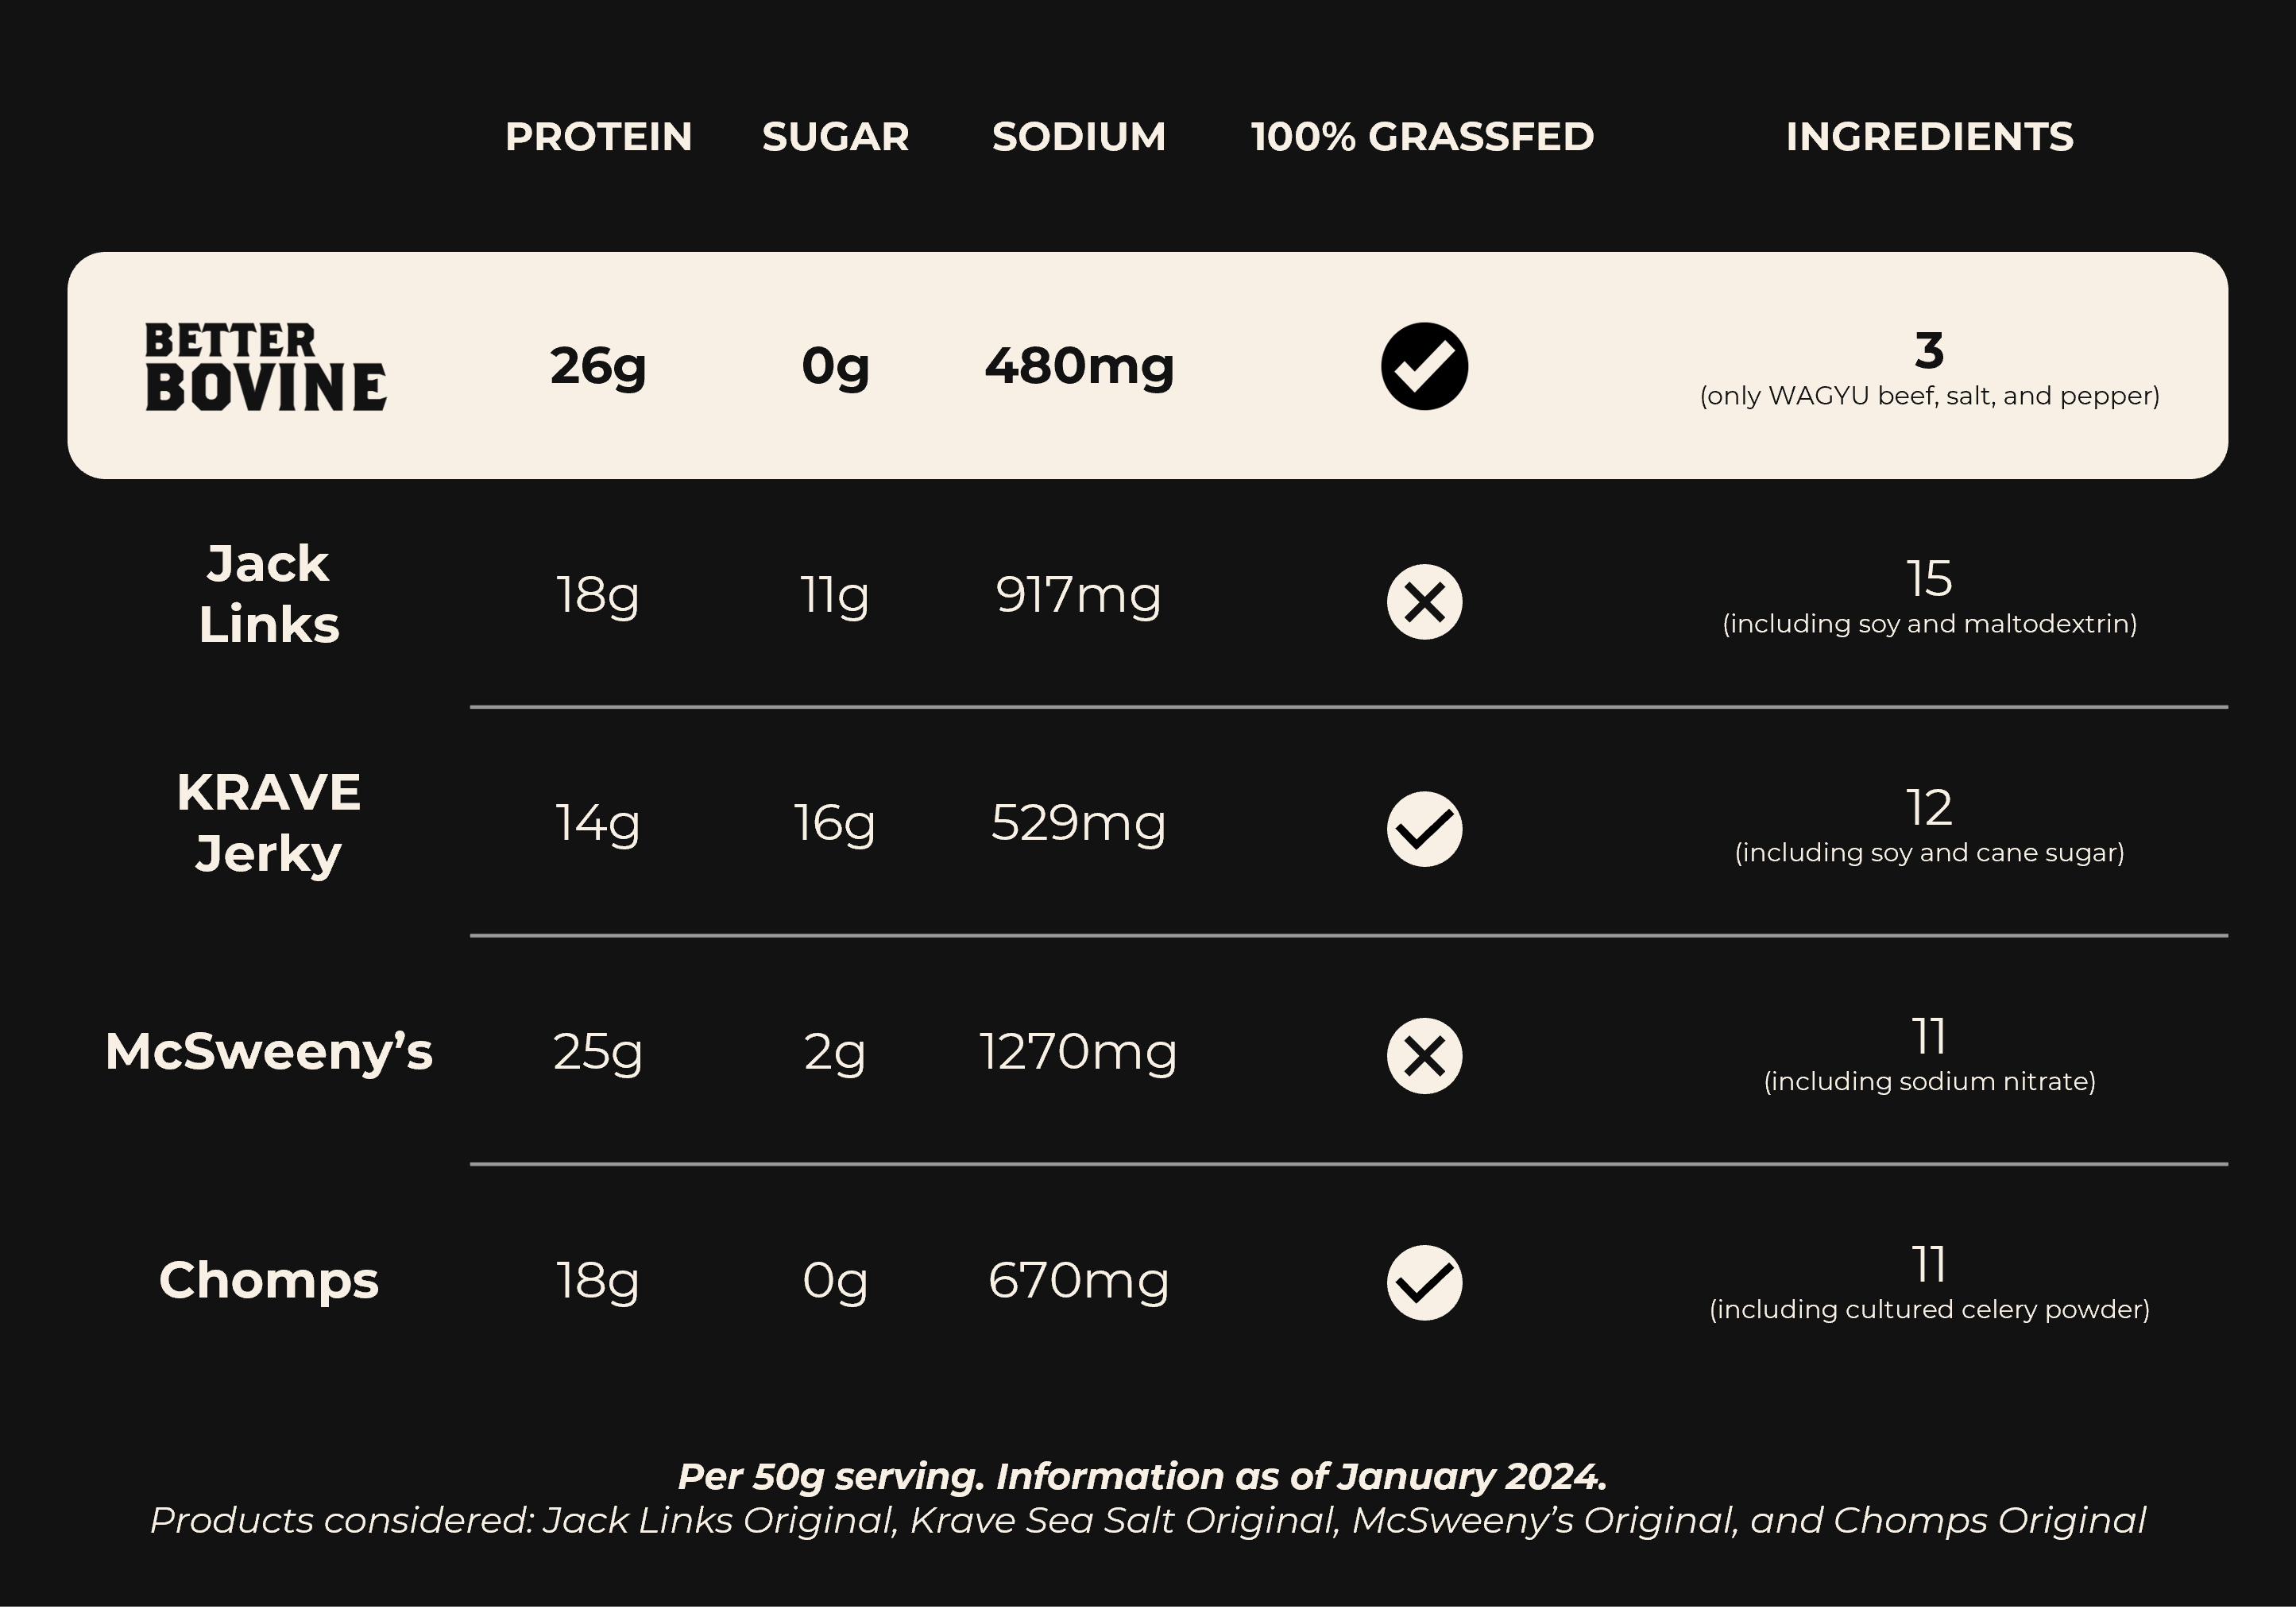Click Better Bovine's 26g protein value
Image resolution: width=2296 pixels, height=1609 pixels.
598,366
